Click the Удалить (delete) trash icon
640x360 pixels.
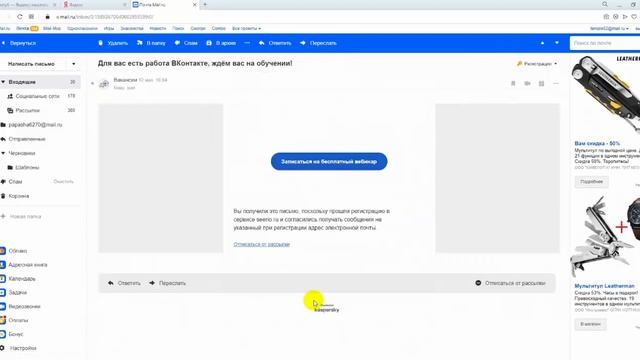[x=100, y=43]
